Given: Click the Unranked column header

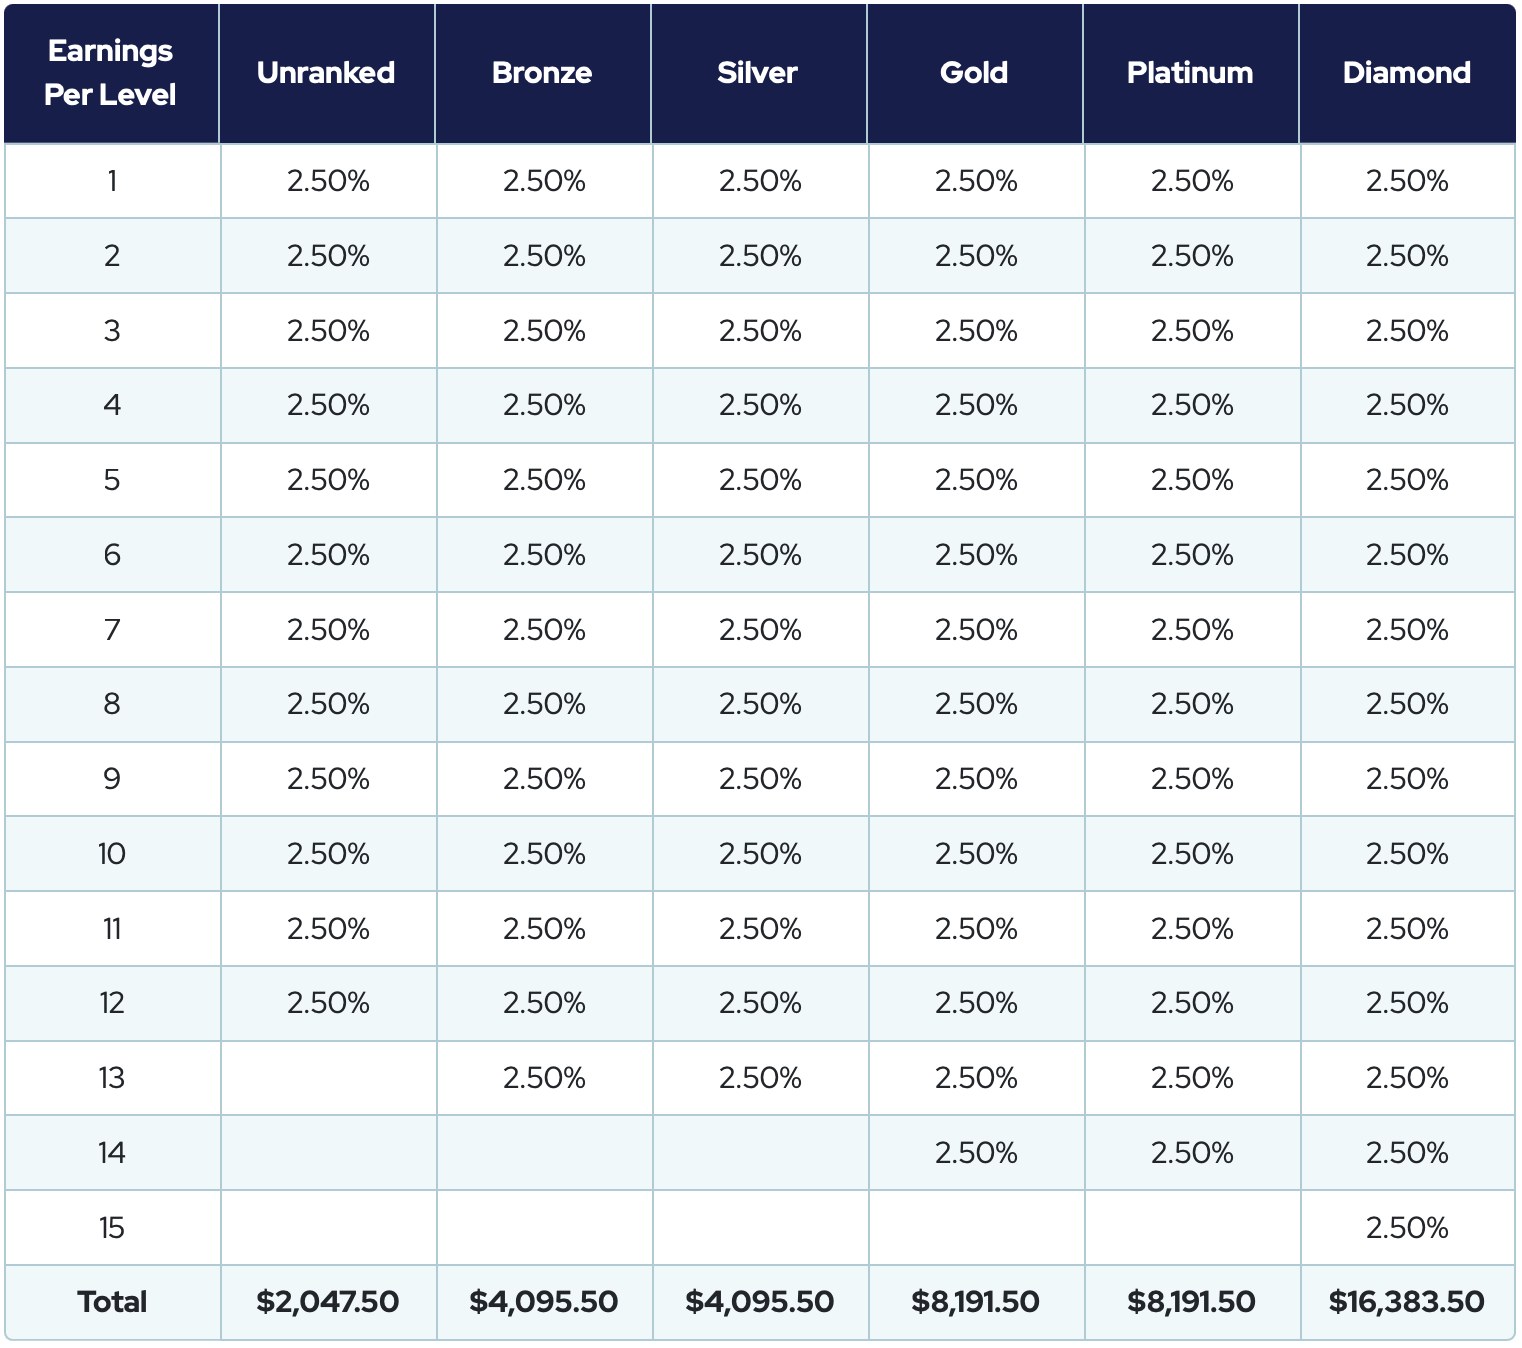Looking at the screenshot, I should (x=326, y=73).
